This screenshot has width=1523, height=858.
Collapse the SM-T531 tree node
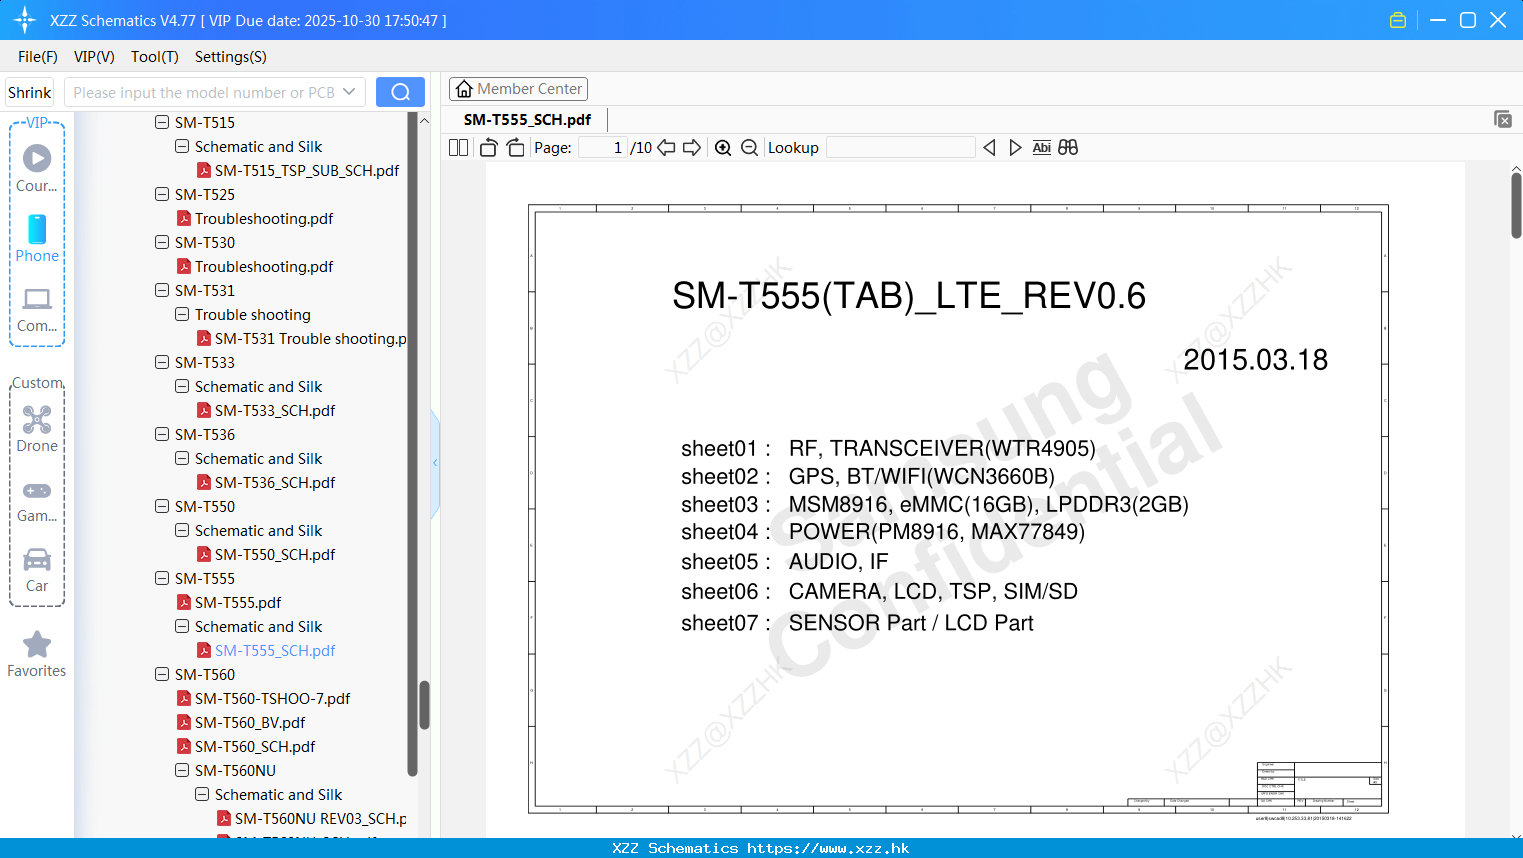click(162, 290)
